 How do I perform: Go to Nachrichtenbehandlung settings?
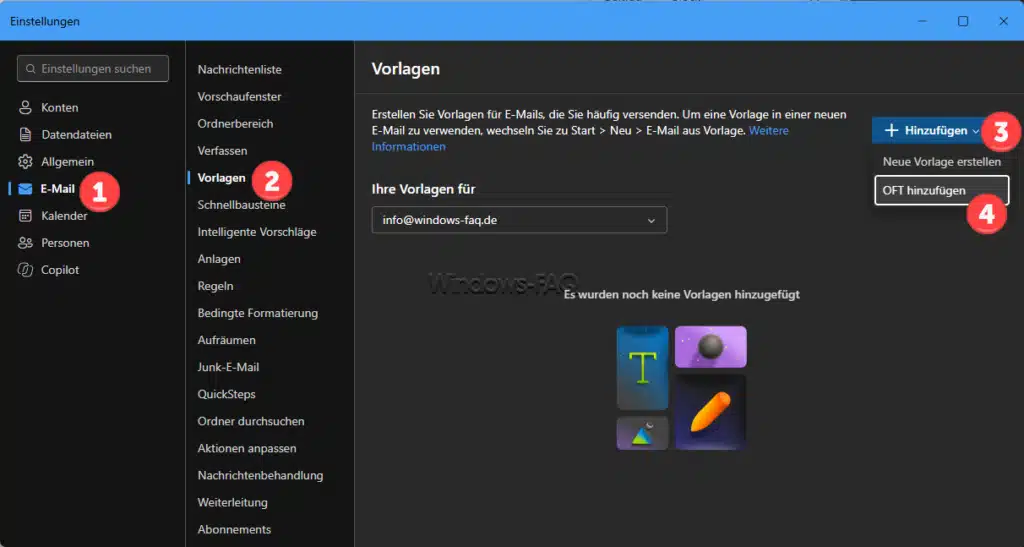click(260, 476)
